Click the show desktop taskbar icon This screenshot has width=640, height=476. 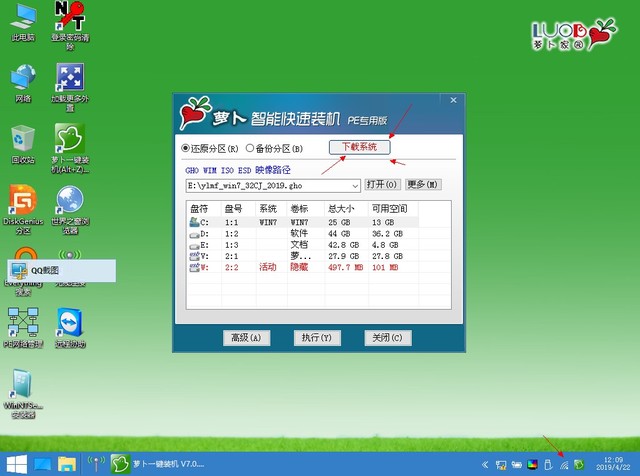tap(42, 464)
